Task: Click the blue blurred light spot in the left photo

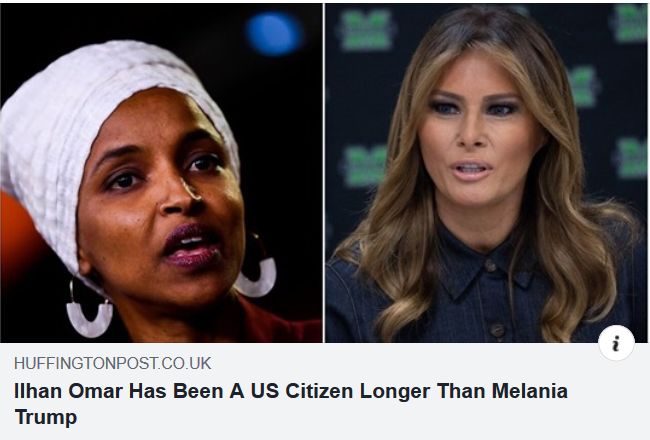Action: pyautogui.click(x=274, y=34)
